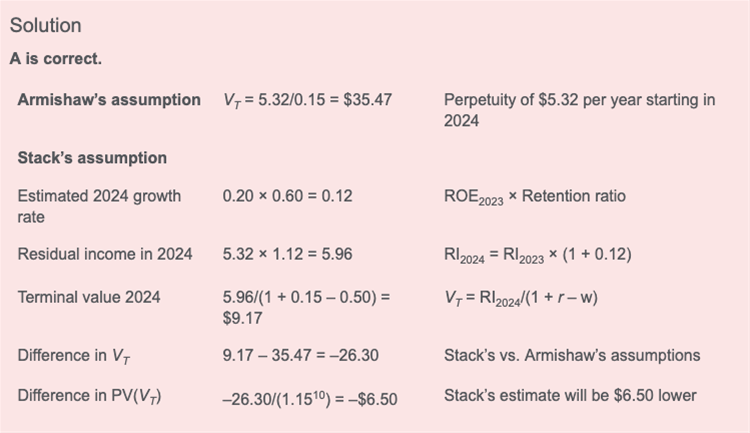Click the Difference in PV(VT) label
This screenshot has width=750, height=433.
tap(89, 396)
